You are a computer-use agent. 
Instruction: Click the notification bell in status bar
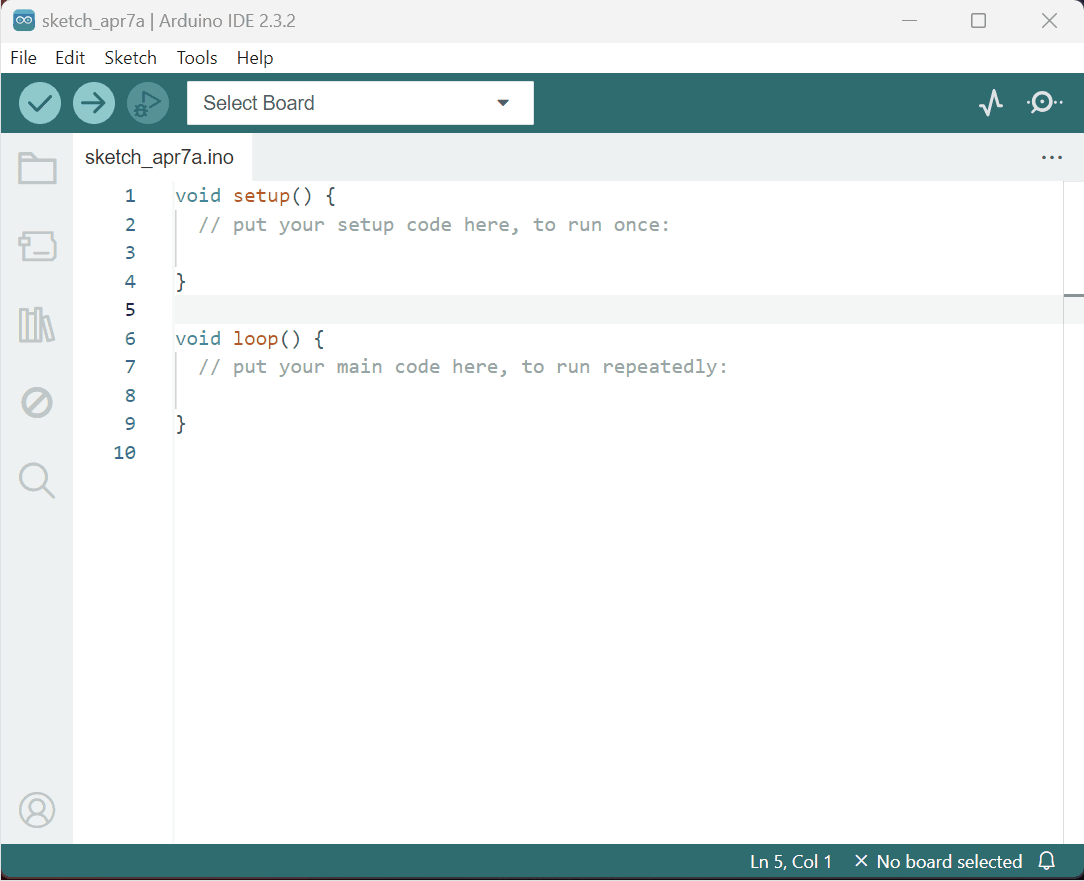click(1046, 861)
